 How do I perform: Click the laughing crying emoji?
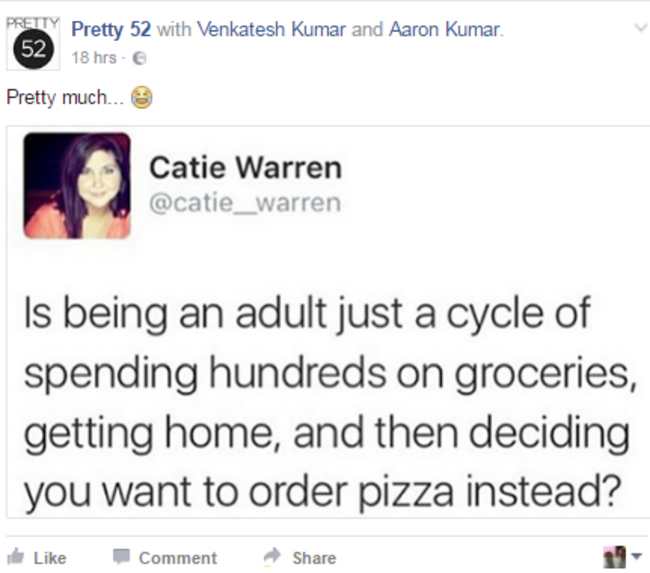pos(142,97)
